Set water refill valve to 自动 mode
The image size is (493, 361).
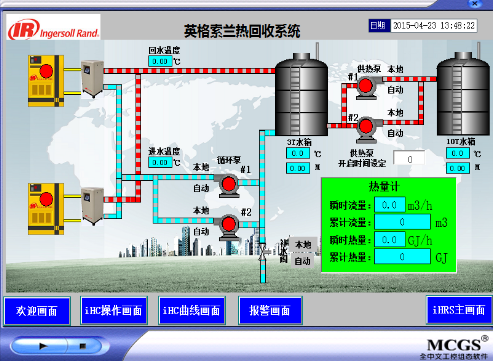pos(303,261)
